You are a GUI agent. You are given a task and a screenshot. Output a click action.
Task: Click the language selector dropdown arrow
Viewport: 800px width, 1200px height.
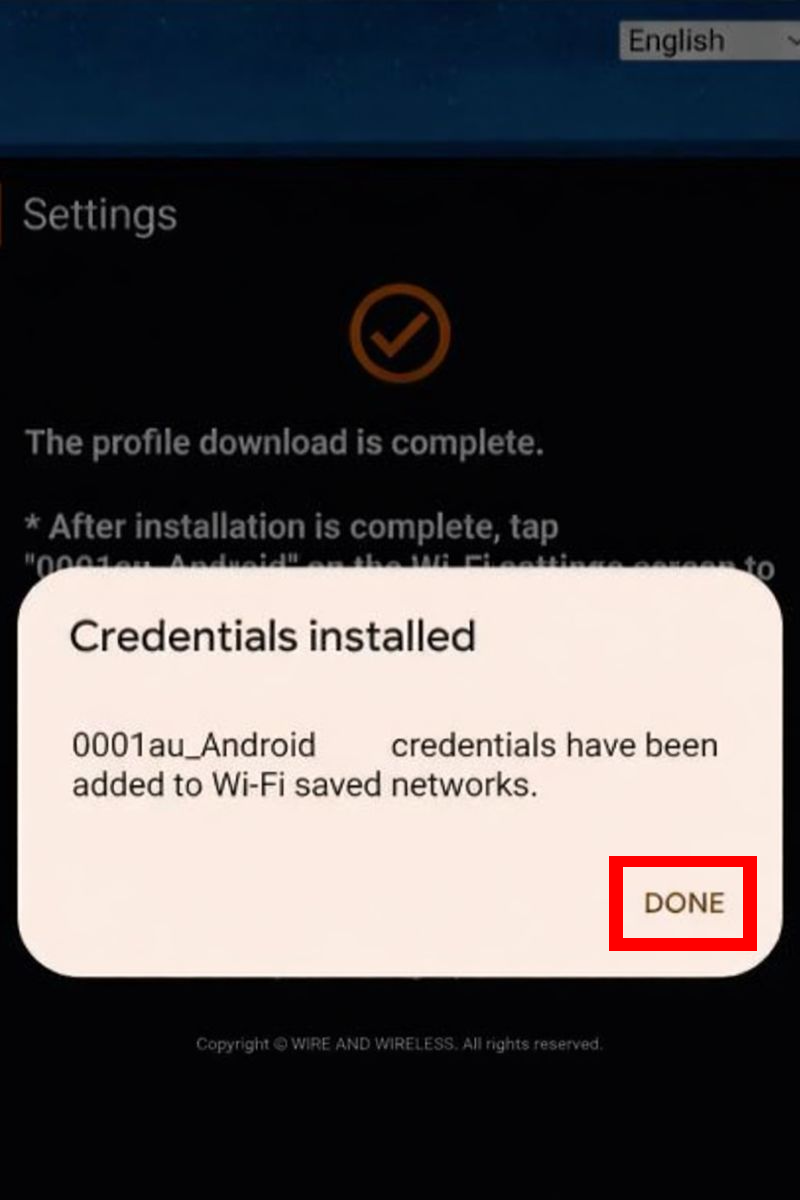tap(790, 41)
